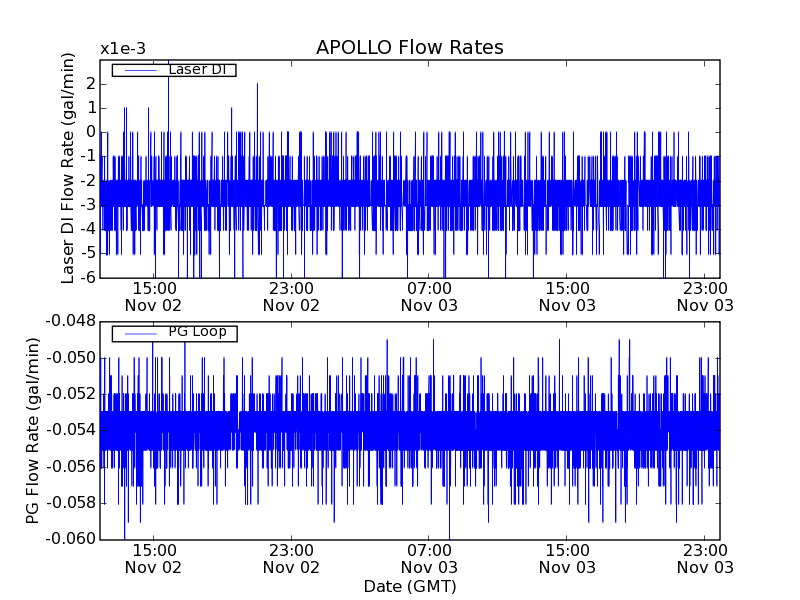Select the "Laser DI" legend text label
This screenshot has width=800, height=600.
[x=197, y=70]
